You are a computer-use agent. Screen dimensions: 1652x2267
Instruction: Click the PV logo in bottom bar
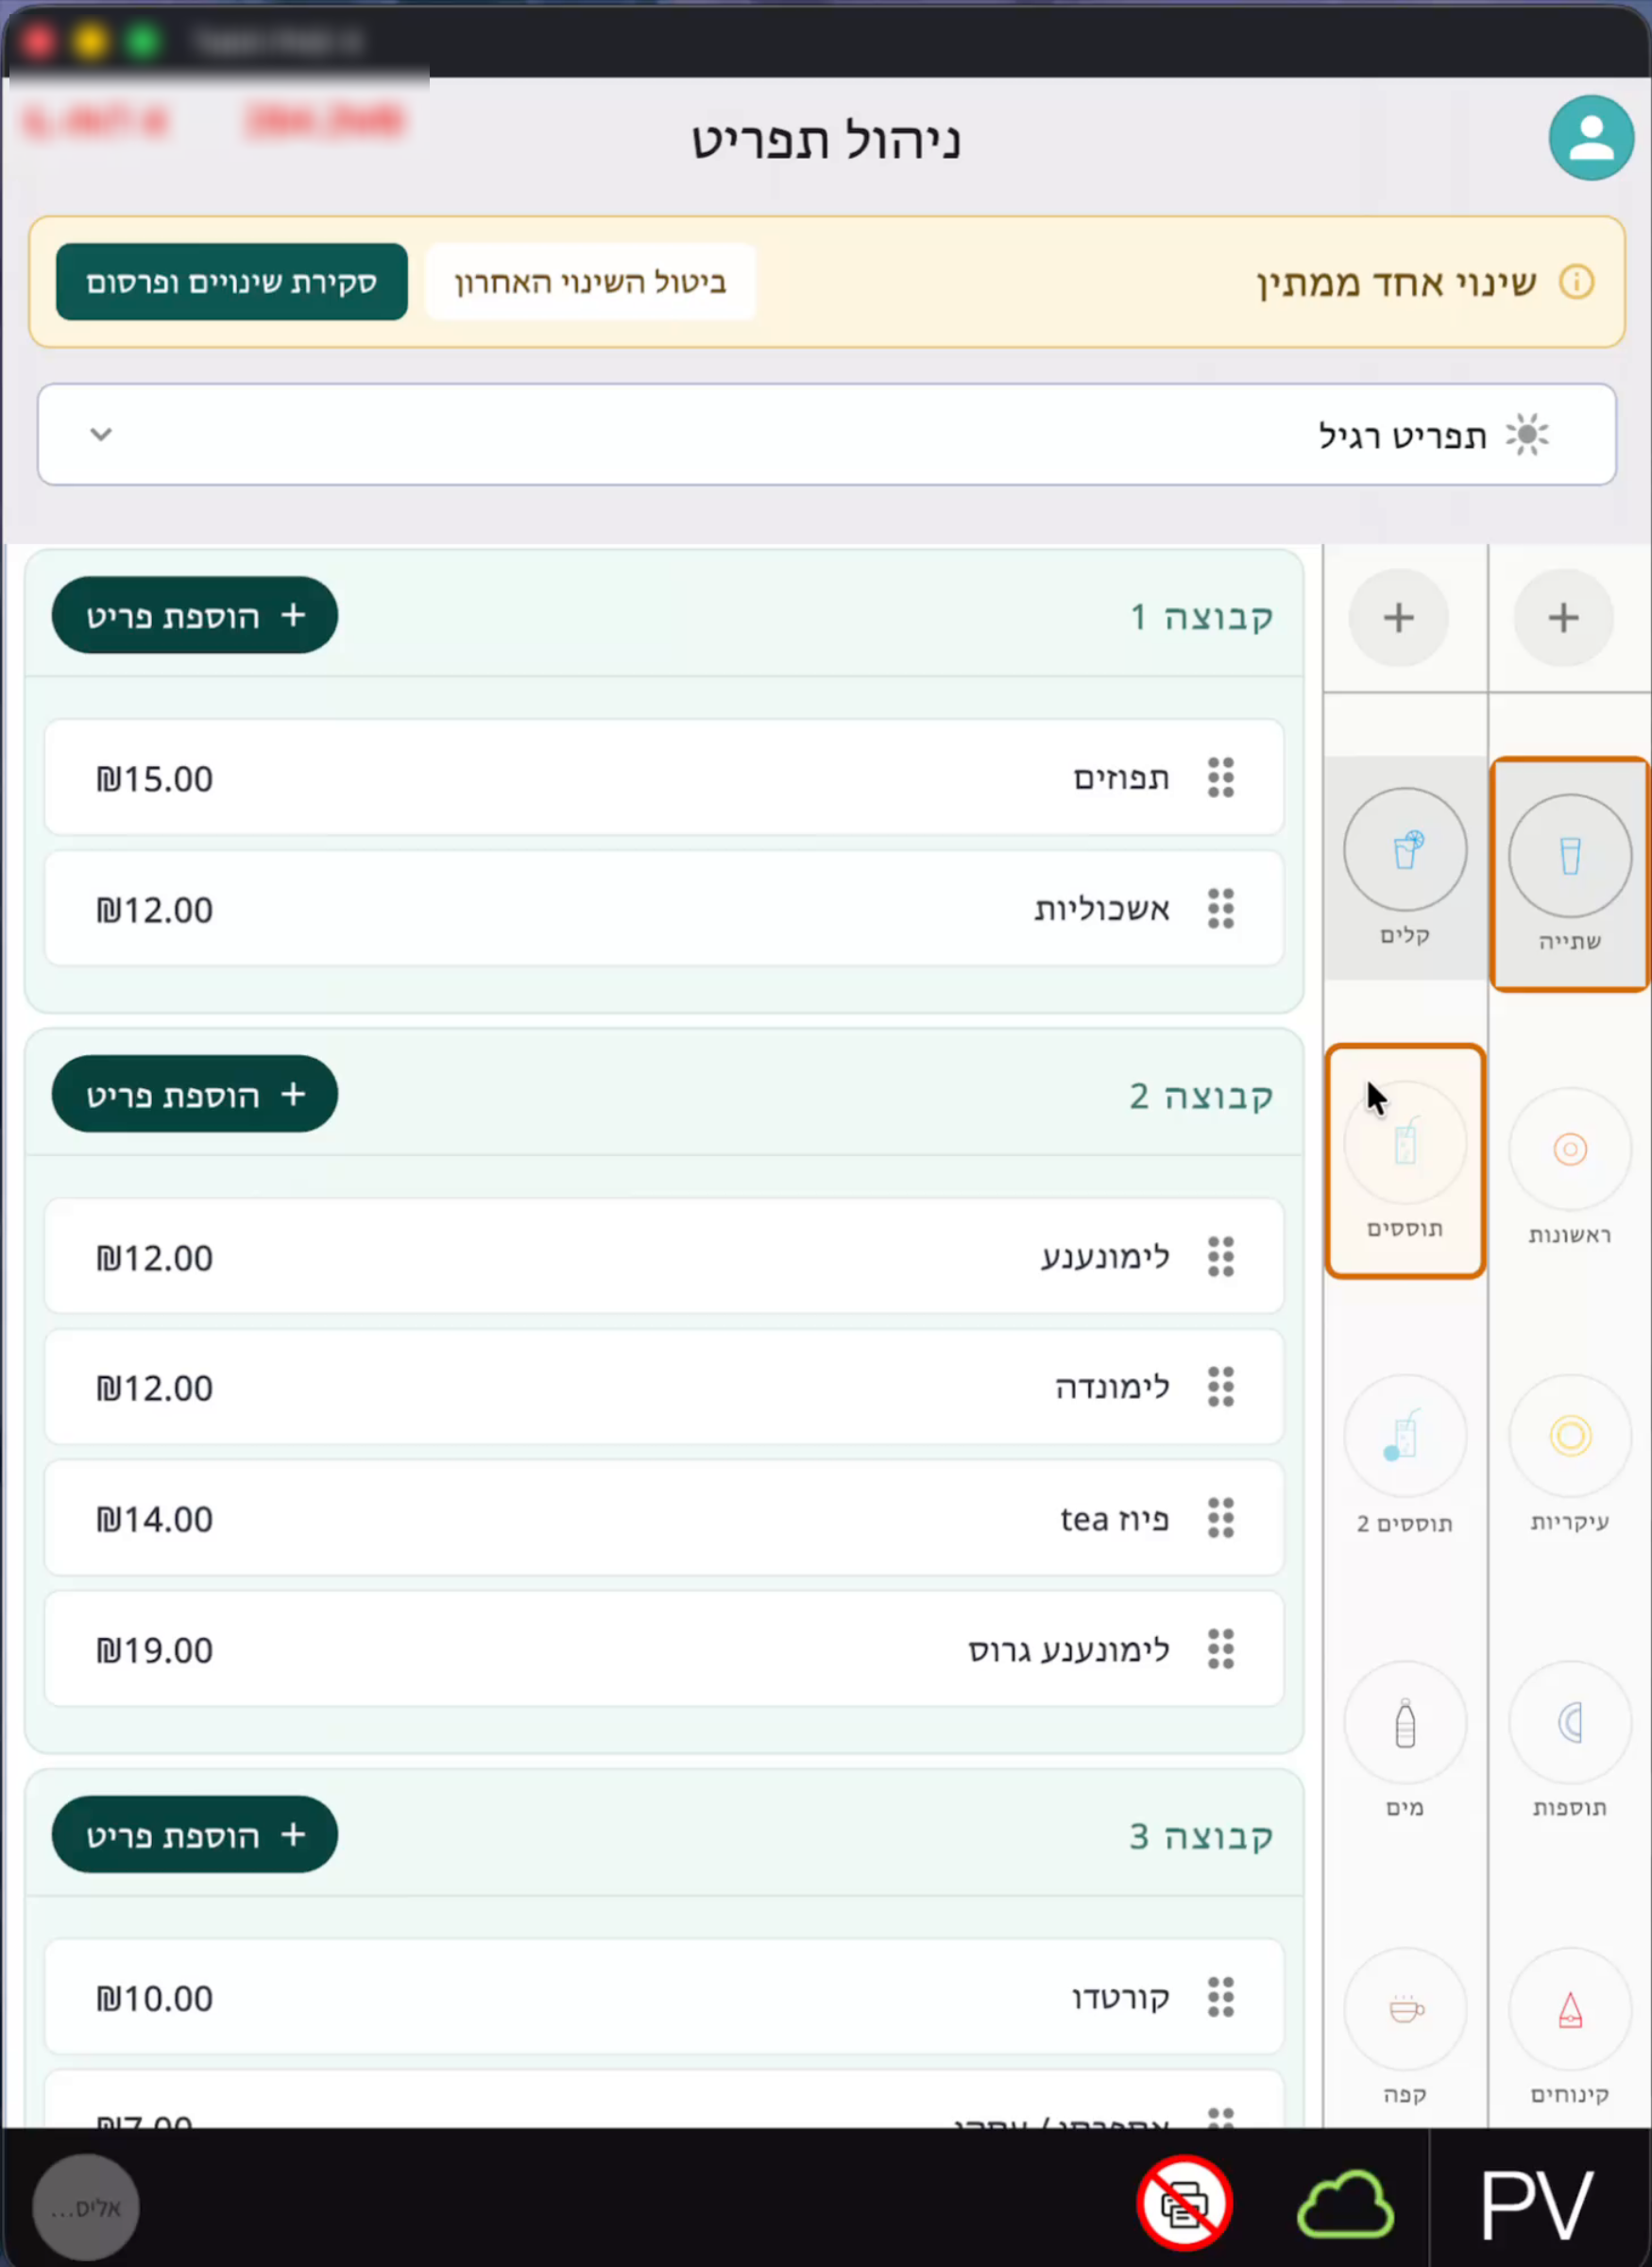pyautogui.click(x=1537, y=2205)
